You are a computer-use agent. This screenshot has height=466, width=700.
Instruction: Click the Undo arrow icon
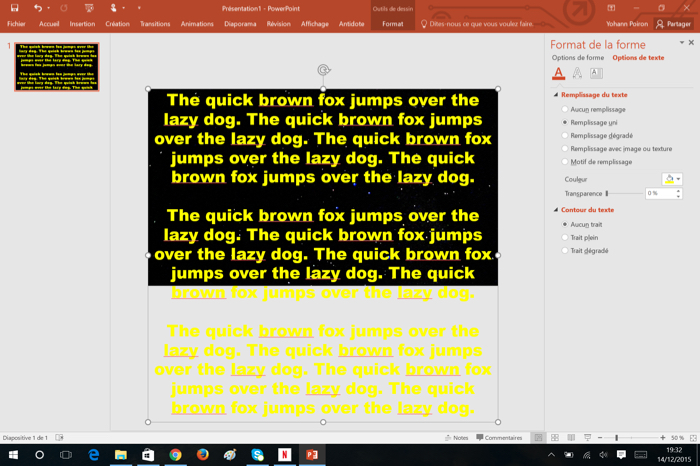click(36, 8)
